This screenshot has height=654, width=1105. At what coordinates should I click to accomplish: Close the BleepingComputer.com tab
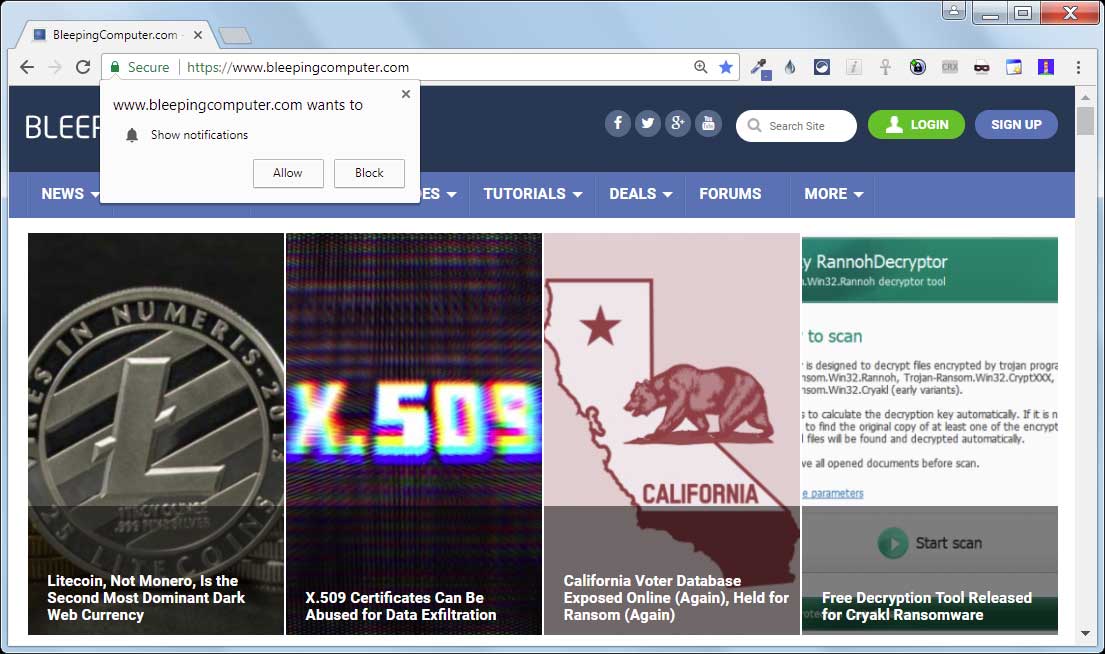pos(198,35)
